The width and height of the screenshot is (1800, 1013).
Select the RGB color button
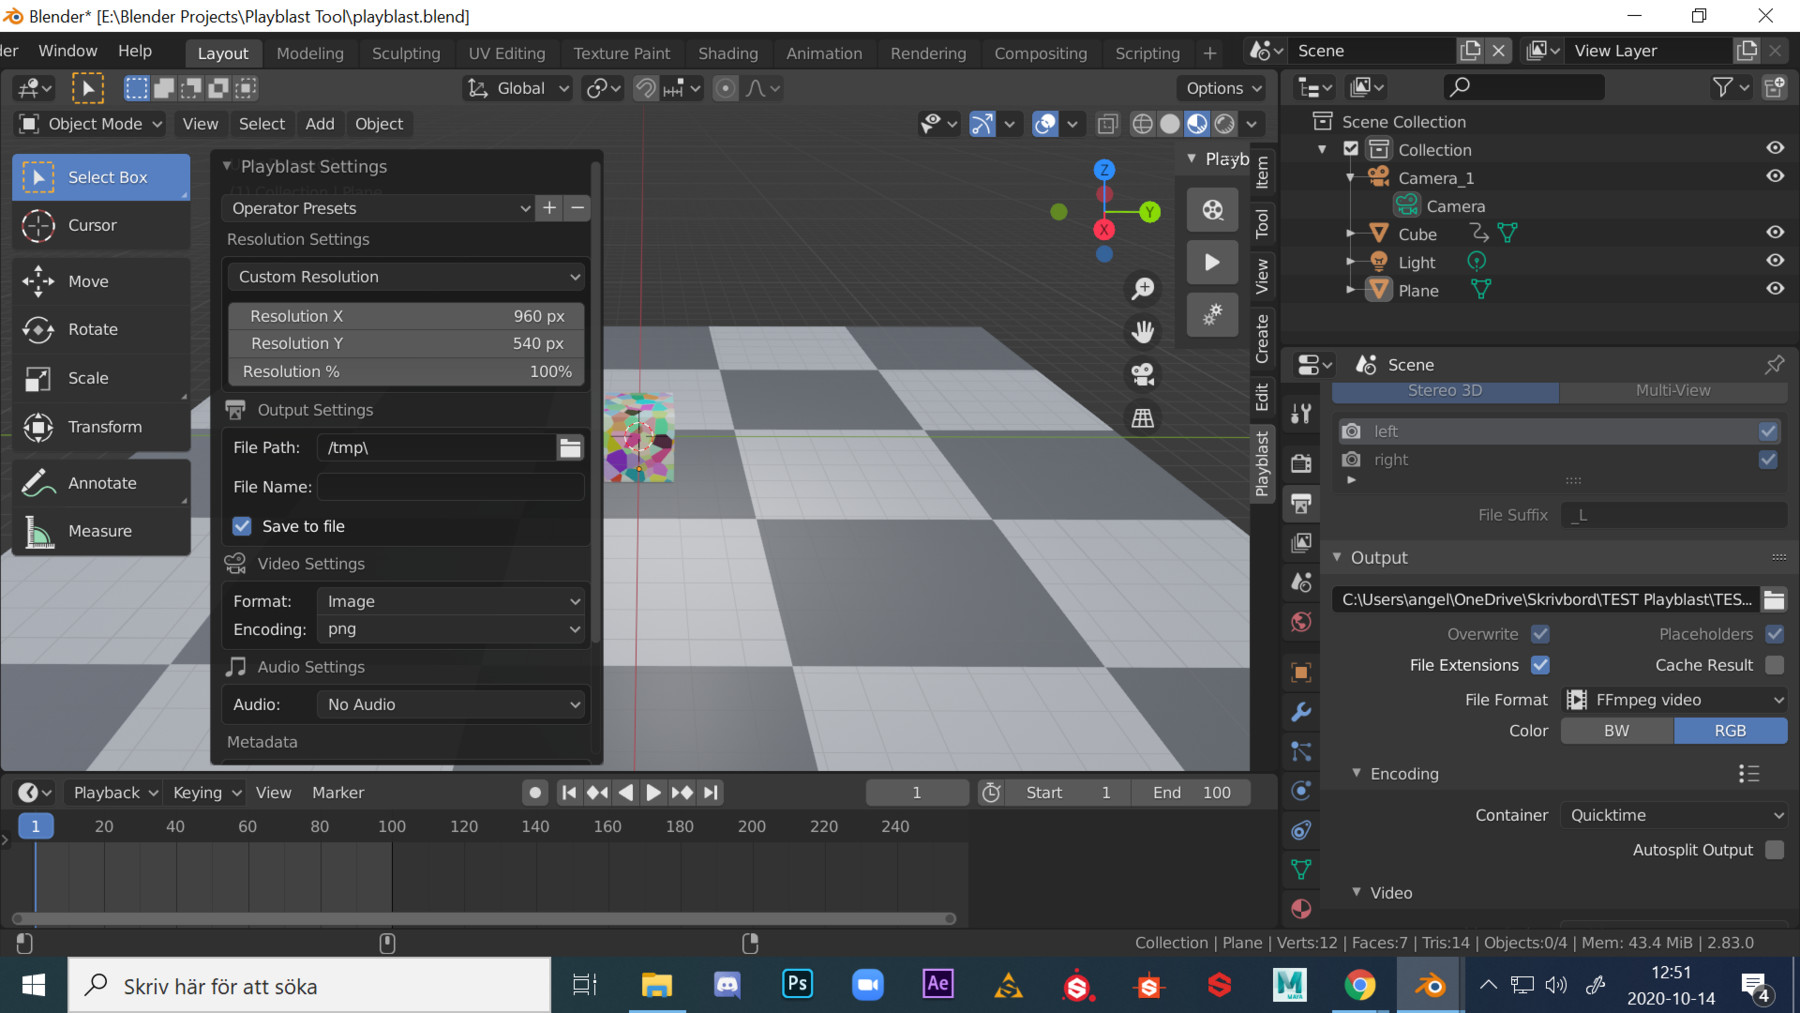pyautogui.click(x=1730, y=731)
